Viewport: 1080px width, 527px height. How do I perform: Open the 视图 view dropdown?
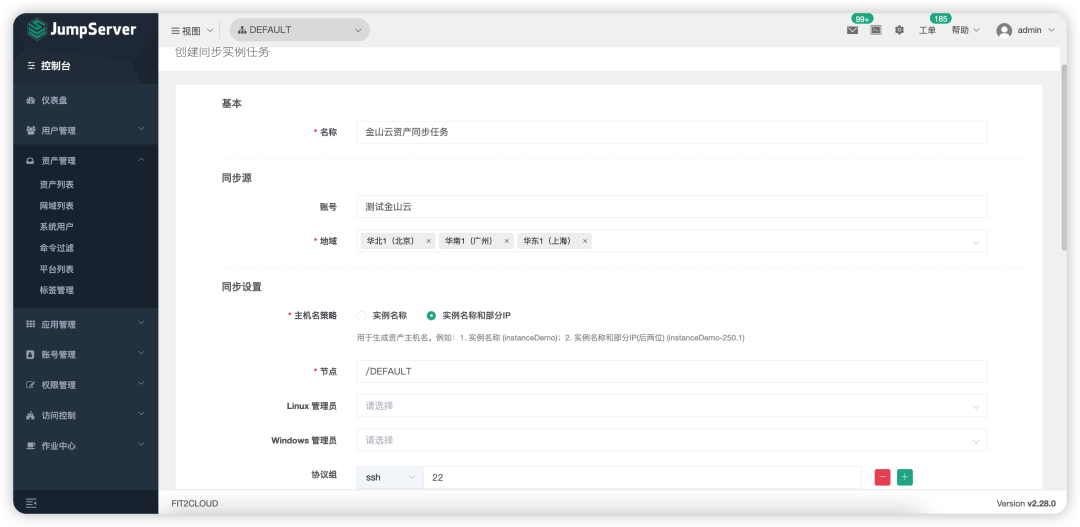(192, 30)
